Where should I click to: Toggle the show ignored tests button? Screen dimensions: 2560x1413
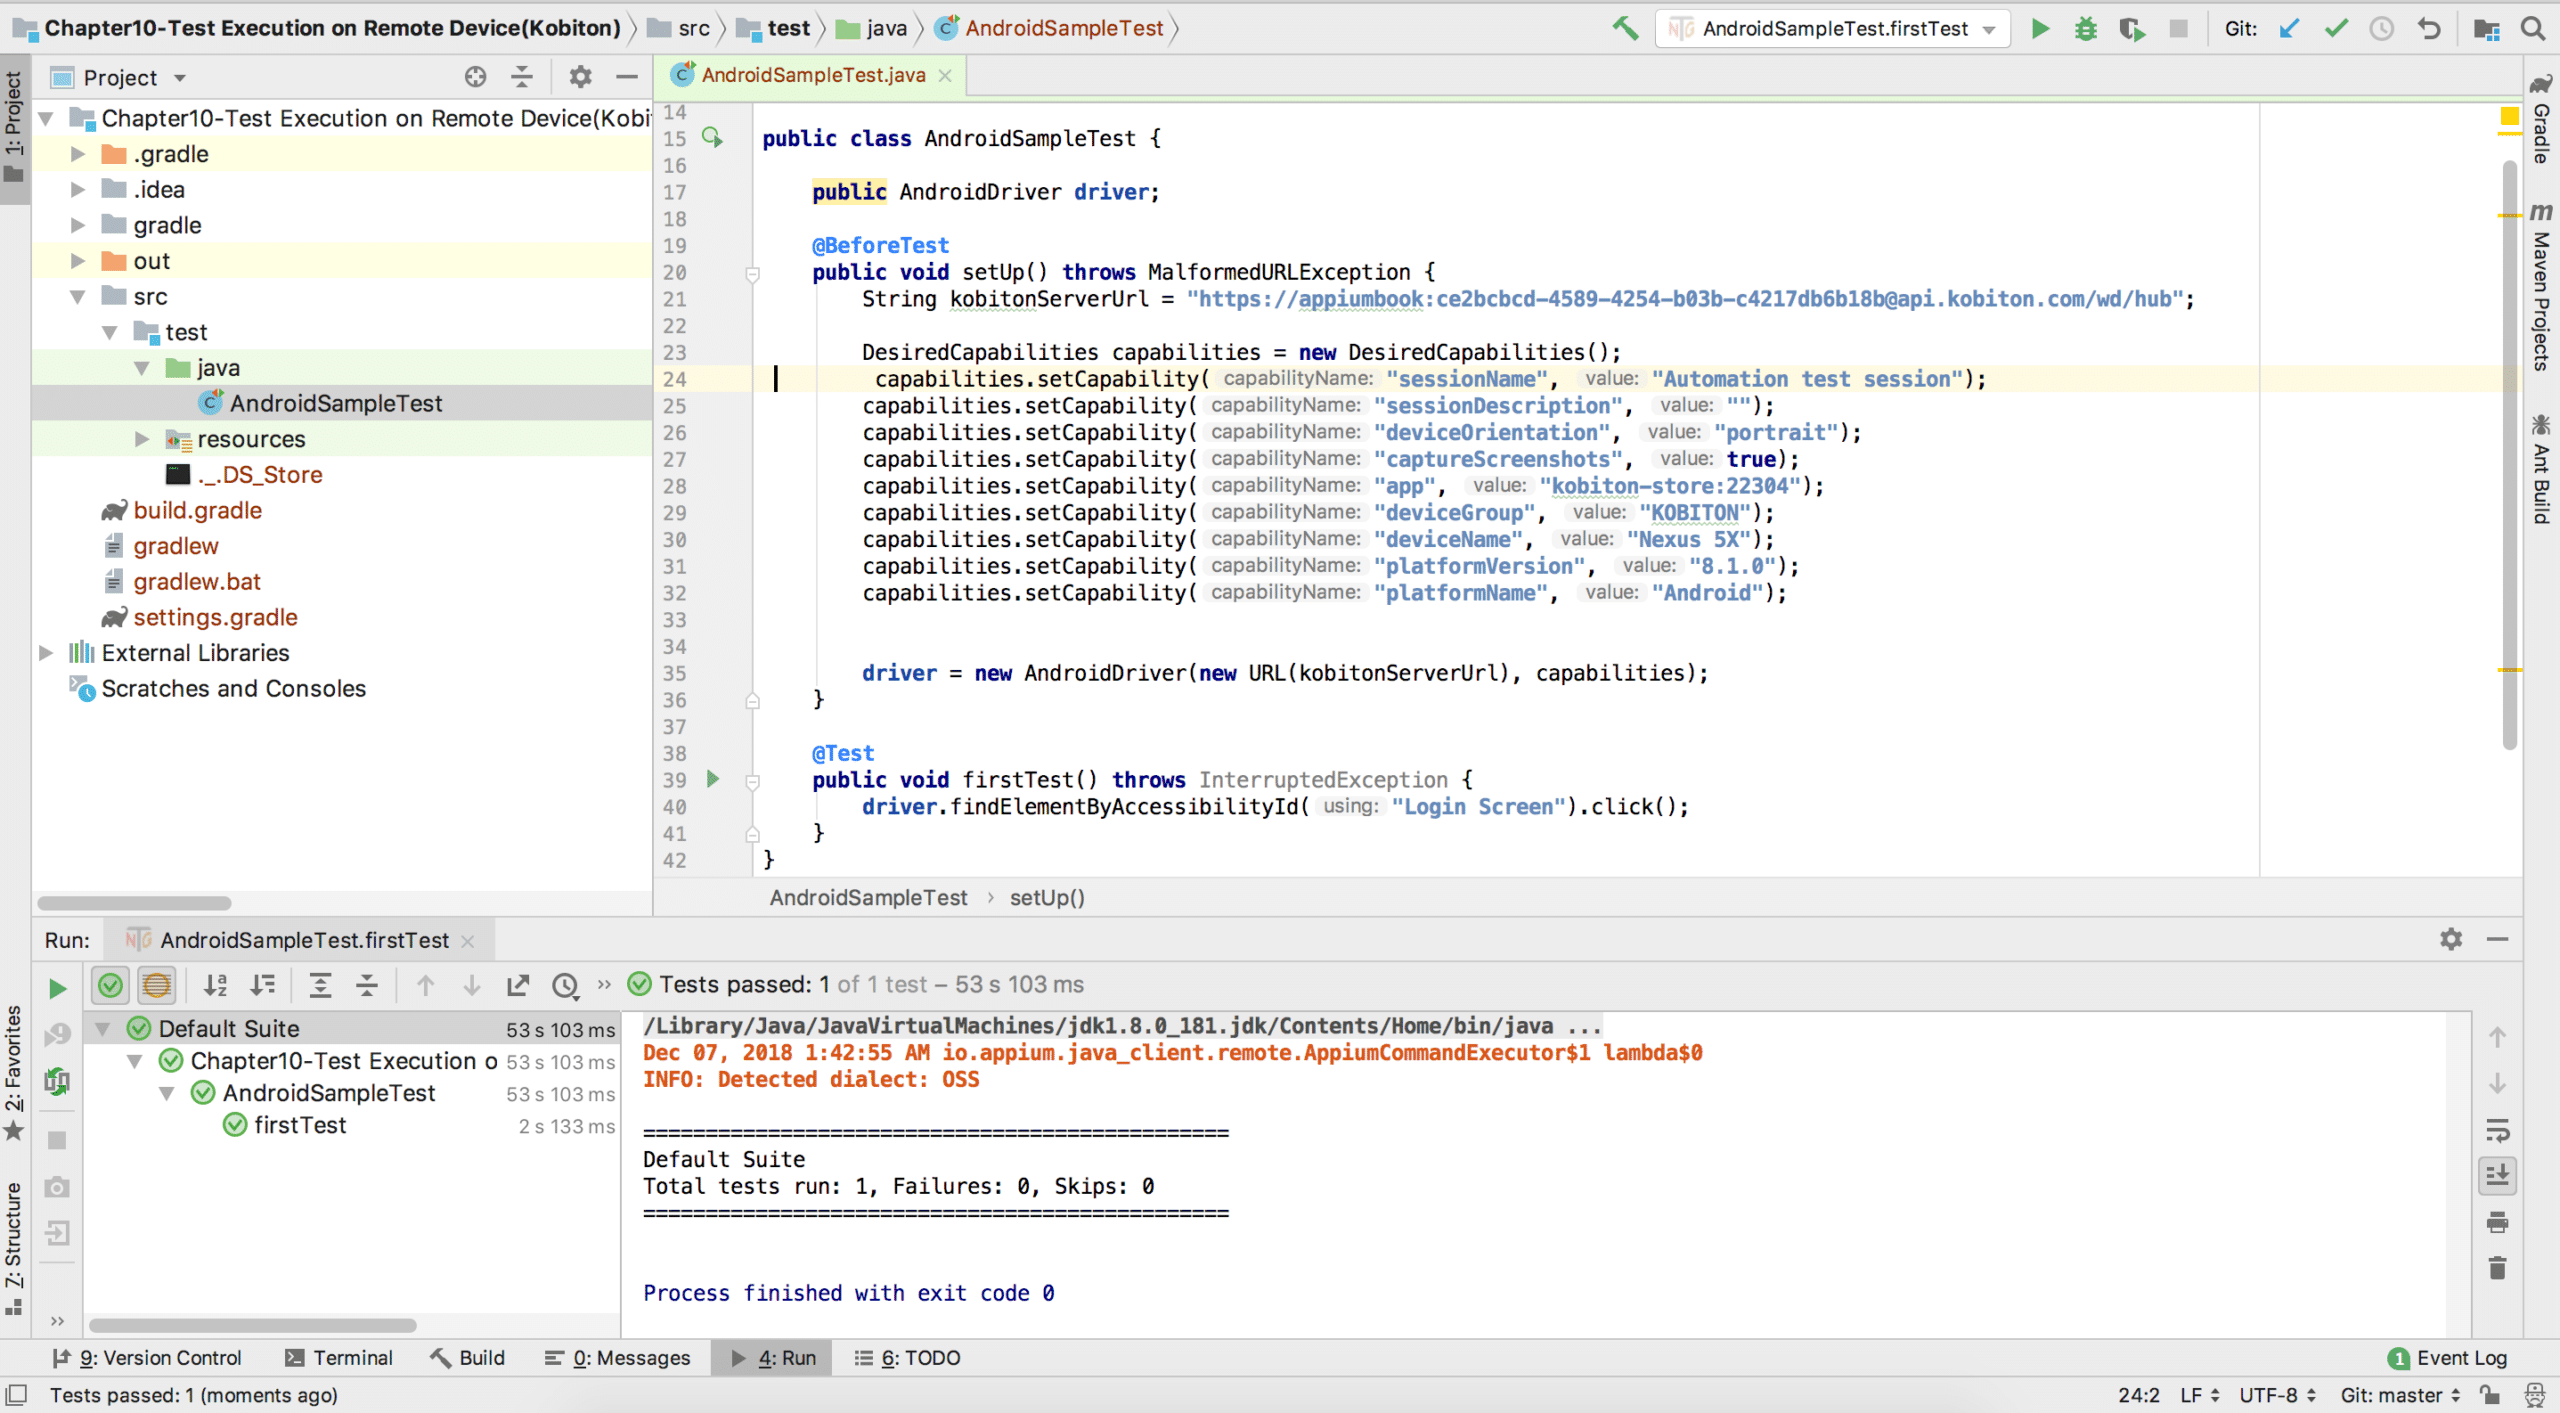coord(156,985)
